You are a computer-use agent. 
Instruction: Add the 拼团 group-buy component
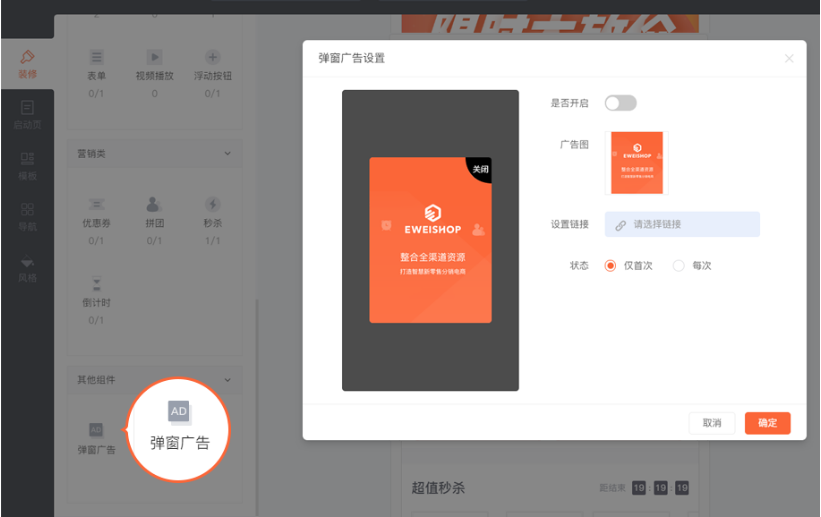(154, 221)
